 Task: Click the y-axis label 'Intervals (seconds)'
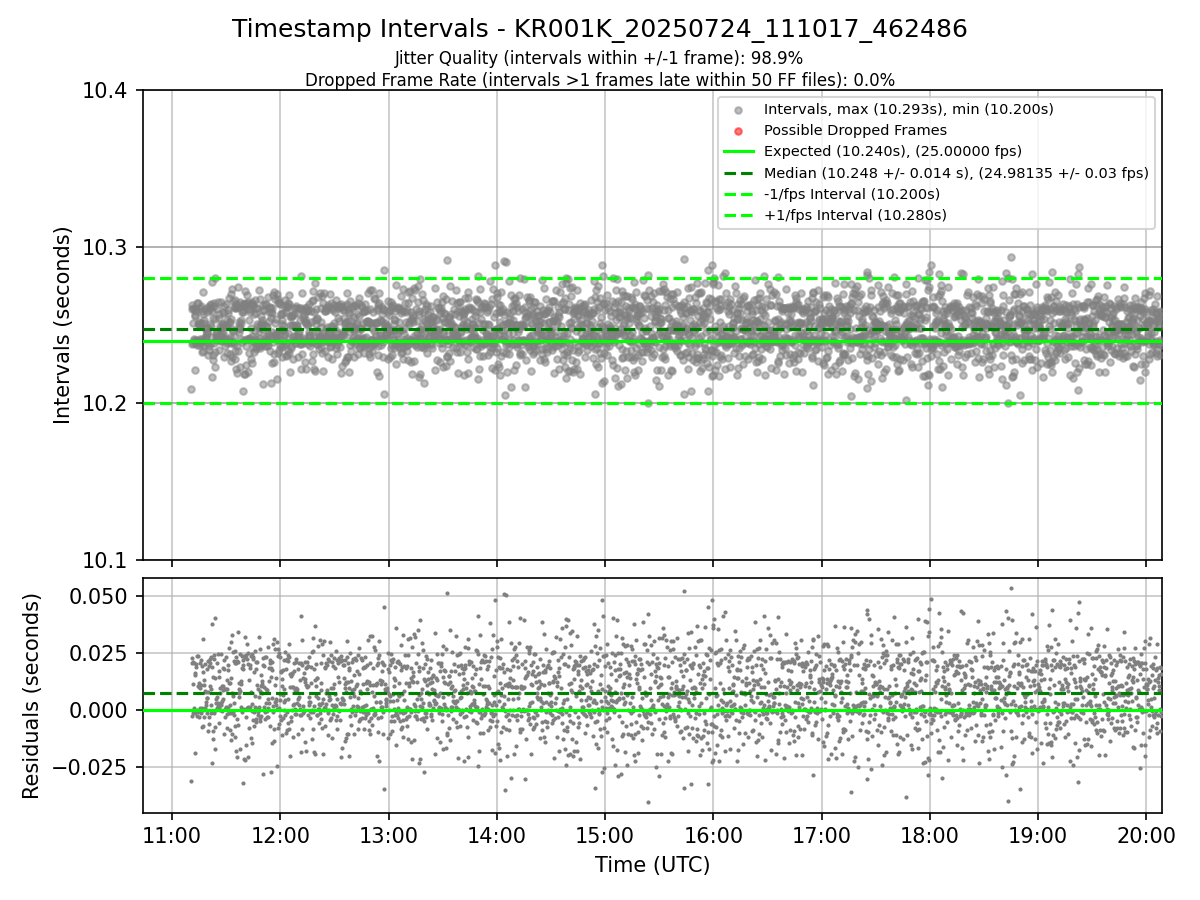(x=63, y=325)
